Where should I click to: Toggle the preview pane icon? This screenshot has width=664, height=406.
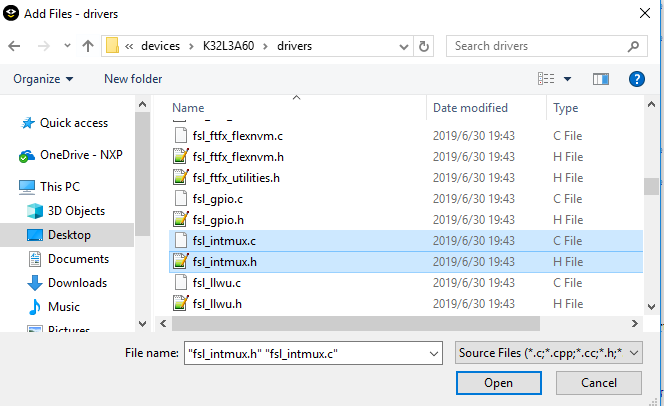(601, 78)
